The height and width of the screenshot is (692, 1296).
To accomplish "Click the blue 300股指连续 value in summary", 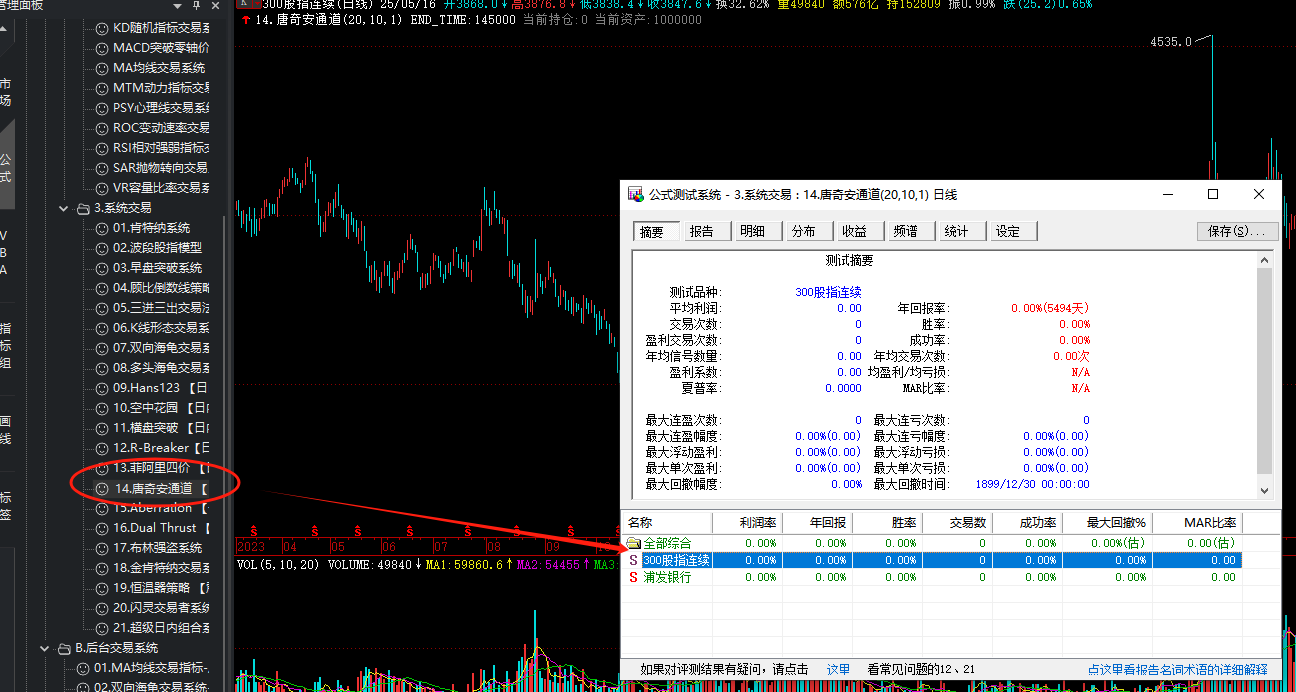I will pos(828,292).
